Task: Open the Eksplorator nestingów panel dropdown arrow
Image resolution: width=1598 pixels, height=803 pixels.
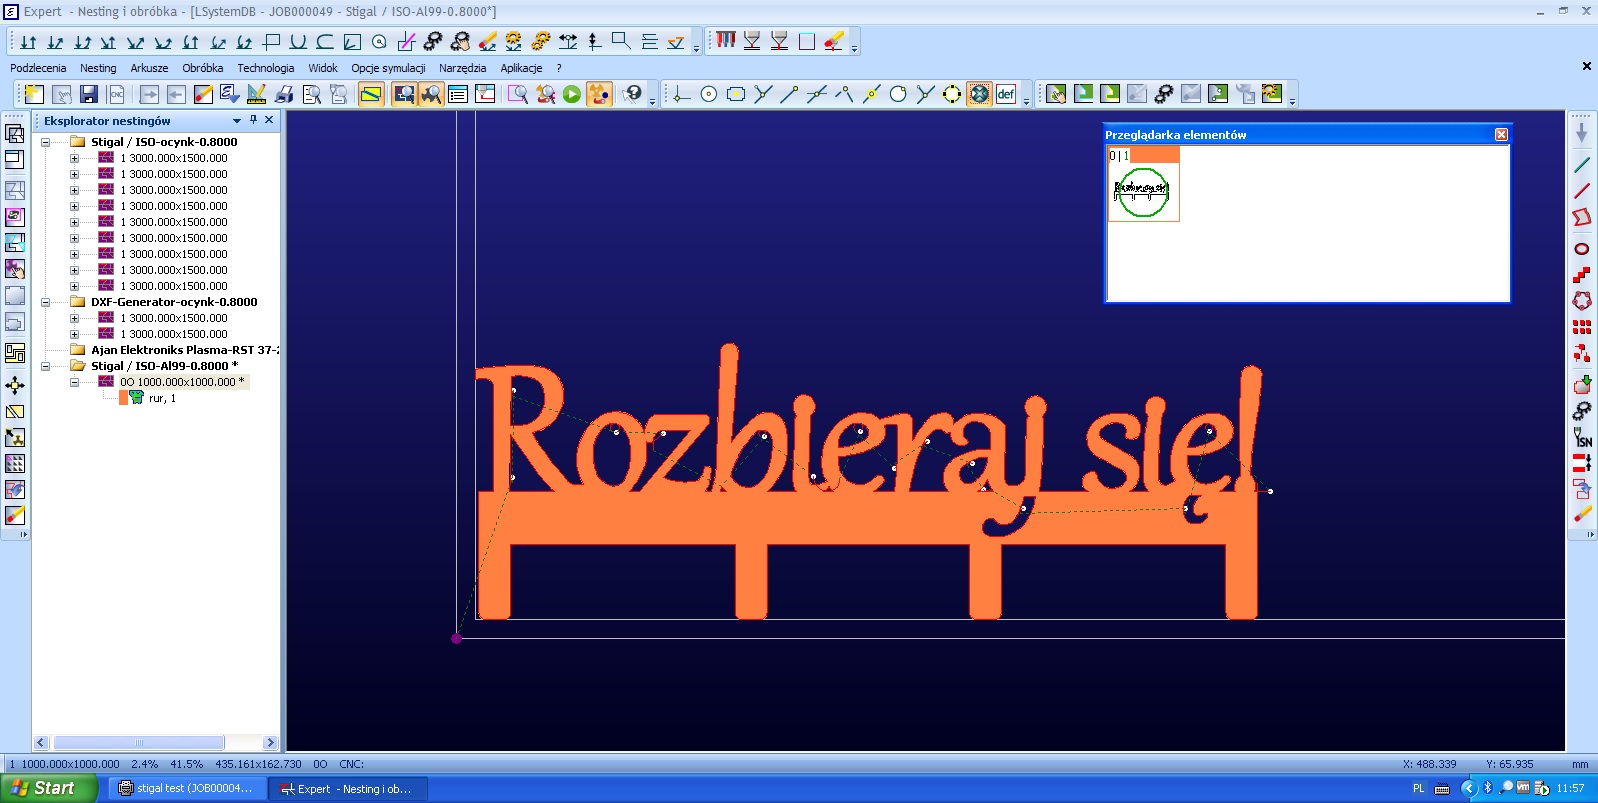Action: (237, 121)
